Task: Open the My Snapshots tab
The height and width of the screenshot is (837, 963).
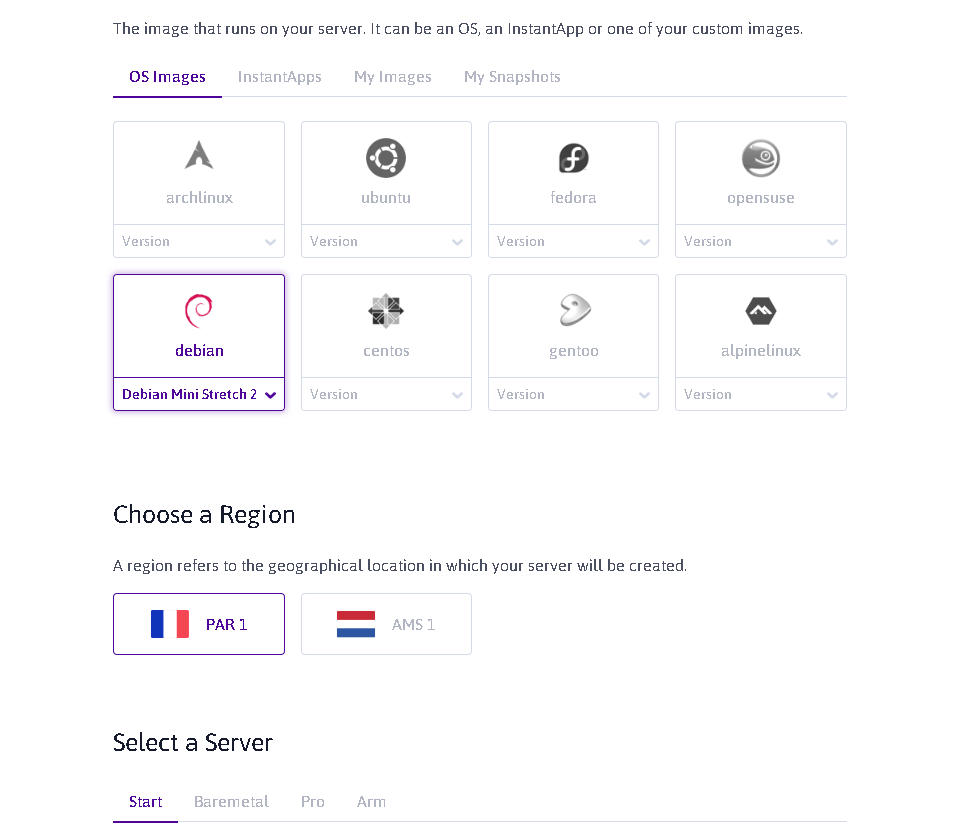Action: pyautogui.click(x=512, y=77)
